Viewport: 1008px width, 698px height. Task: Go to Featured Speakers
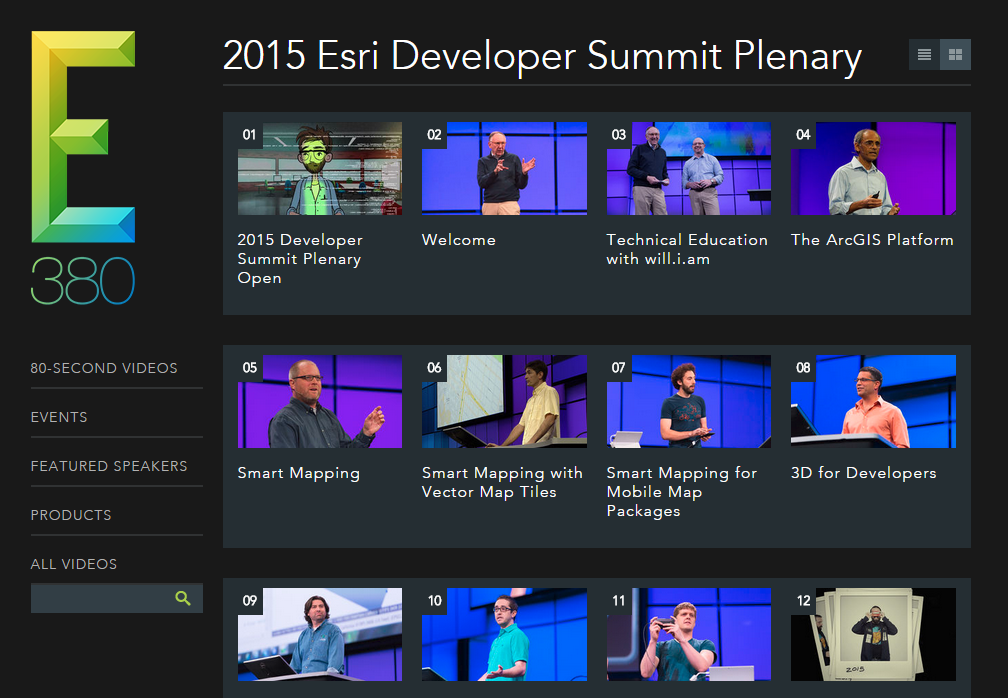[109, 466]
